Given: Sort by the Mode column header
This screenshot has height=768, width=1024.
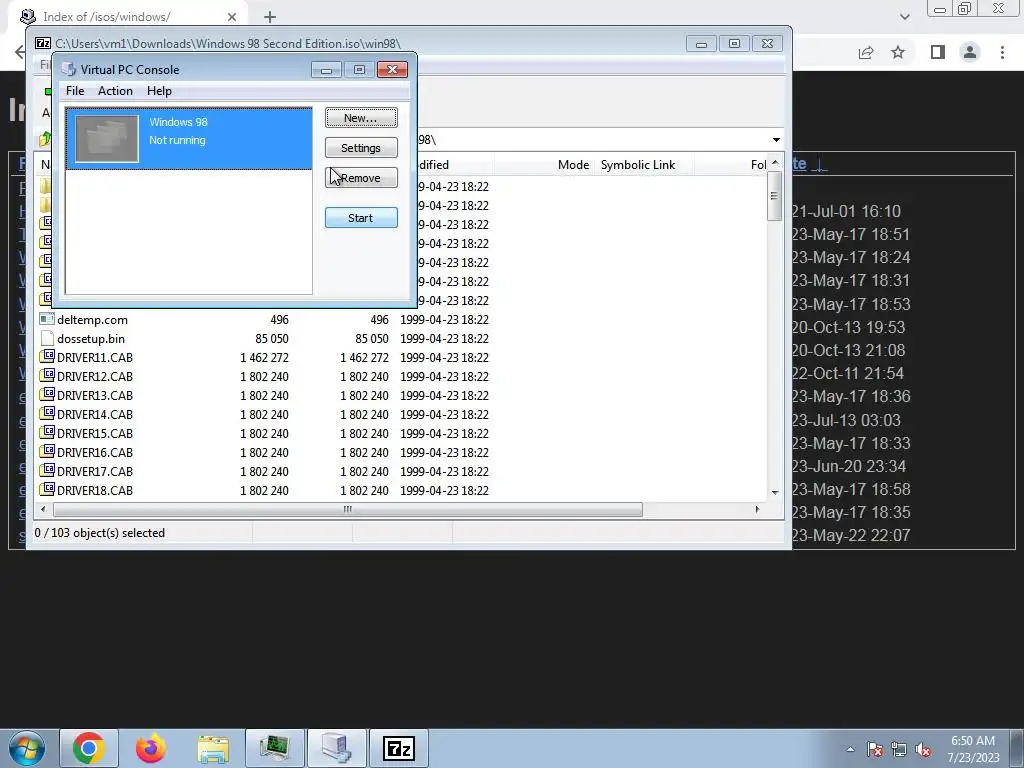Looking at the screenshot, I should click(x=573, y=165).
